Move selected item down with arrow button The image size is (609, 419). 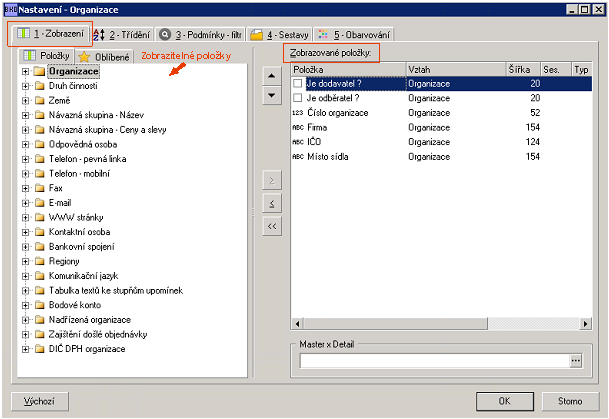click(272, 95)
